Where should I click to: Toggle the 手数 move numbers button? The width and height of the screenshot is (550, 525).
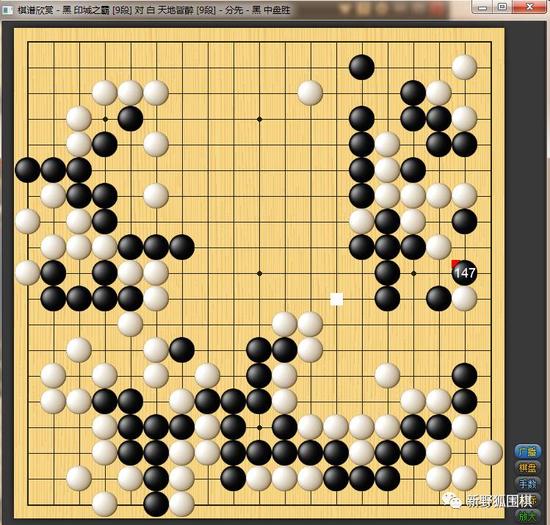coord(528,484)
